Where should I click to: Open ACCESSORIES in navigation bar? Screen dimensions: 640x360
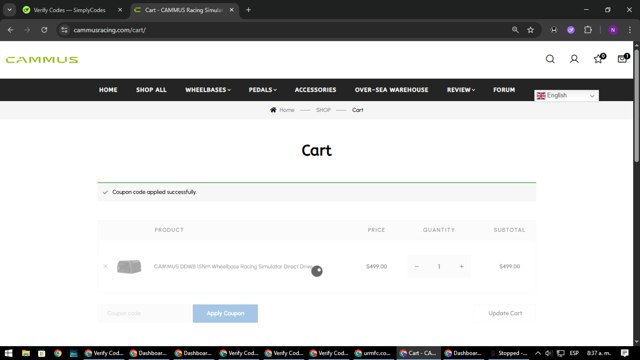(x=316, y=90)
